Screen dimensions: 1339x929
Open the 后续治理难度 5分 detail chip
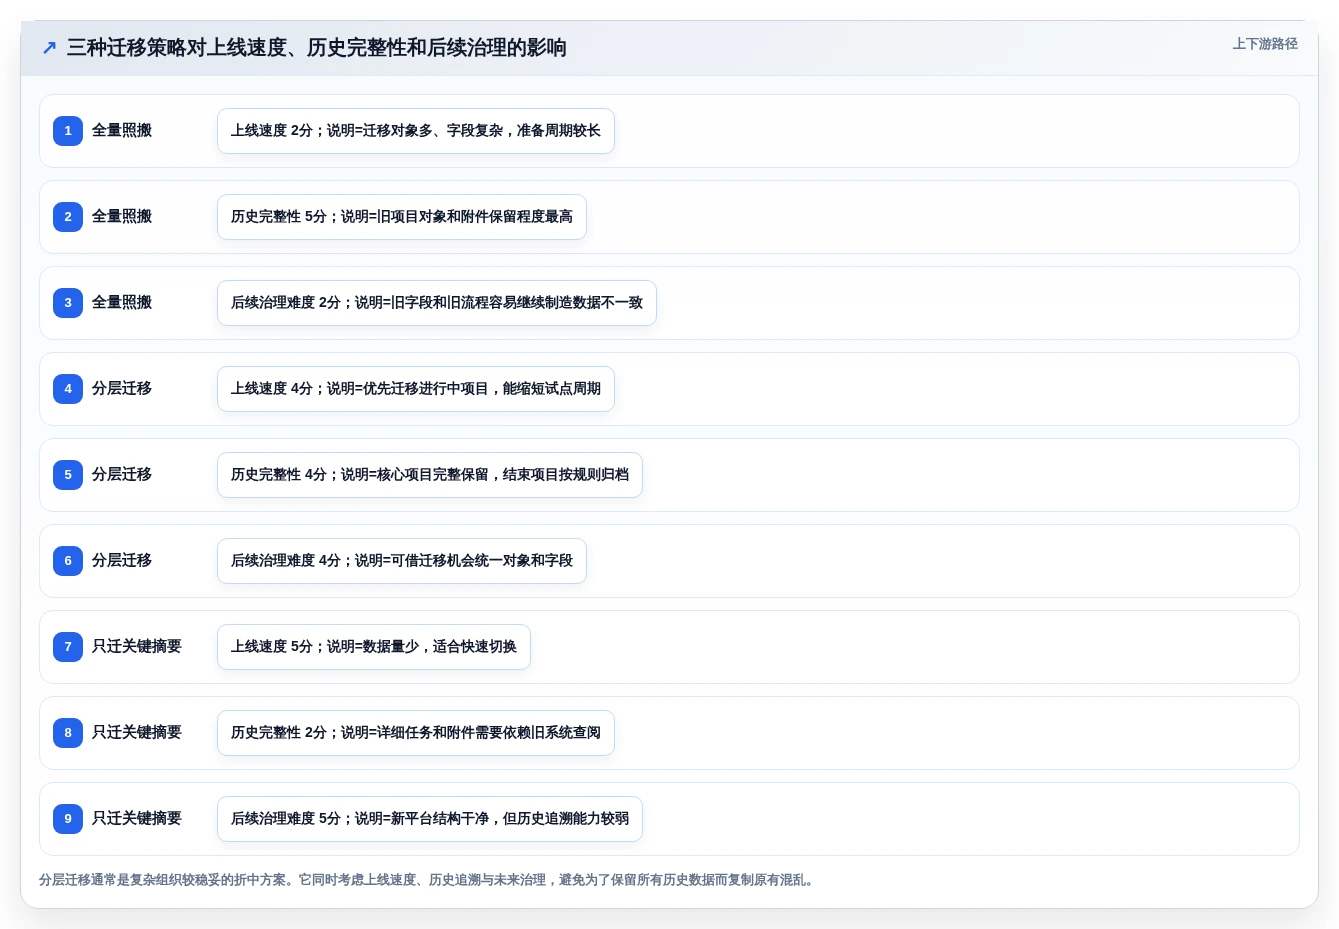click(x=430, y=819)
